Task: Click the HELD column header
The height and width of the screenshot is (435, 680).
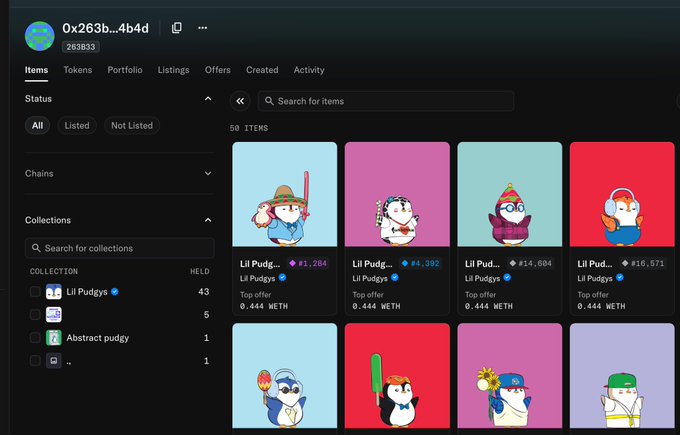Action: (x=199, y=271)
